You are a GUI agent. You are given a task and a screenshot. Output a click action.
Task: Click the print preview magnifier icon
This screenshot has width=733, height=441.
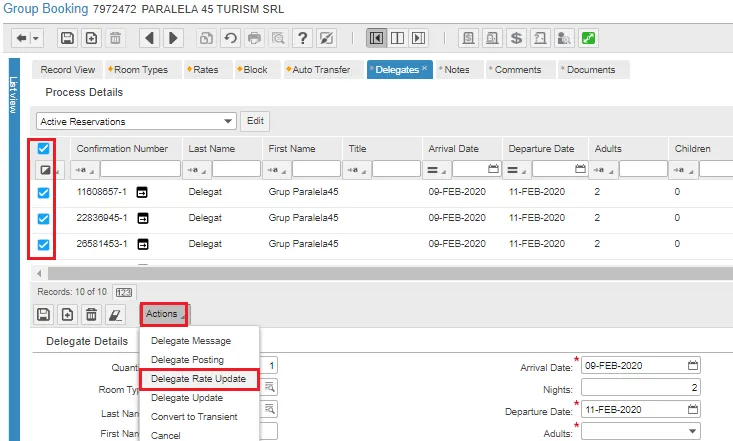tap(278, 38)
